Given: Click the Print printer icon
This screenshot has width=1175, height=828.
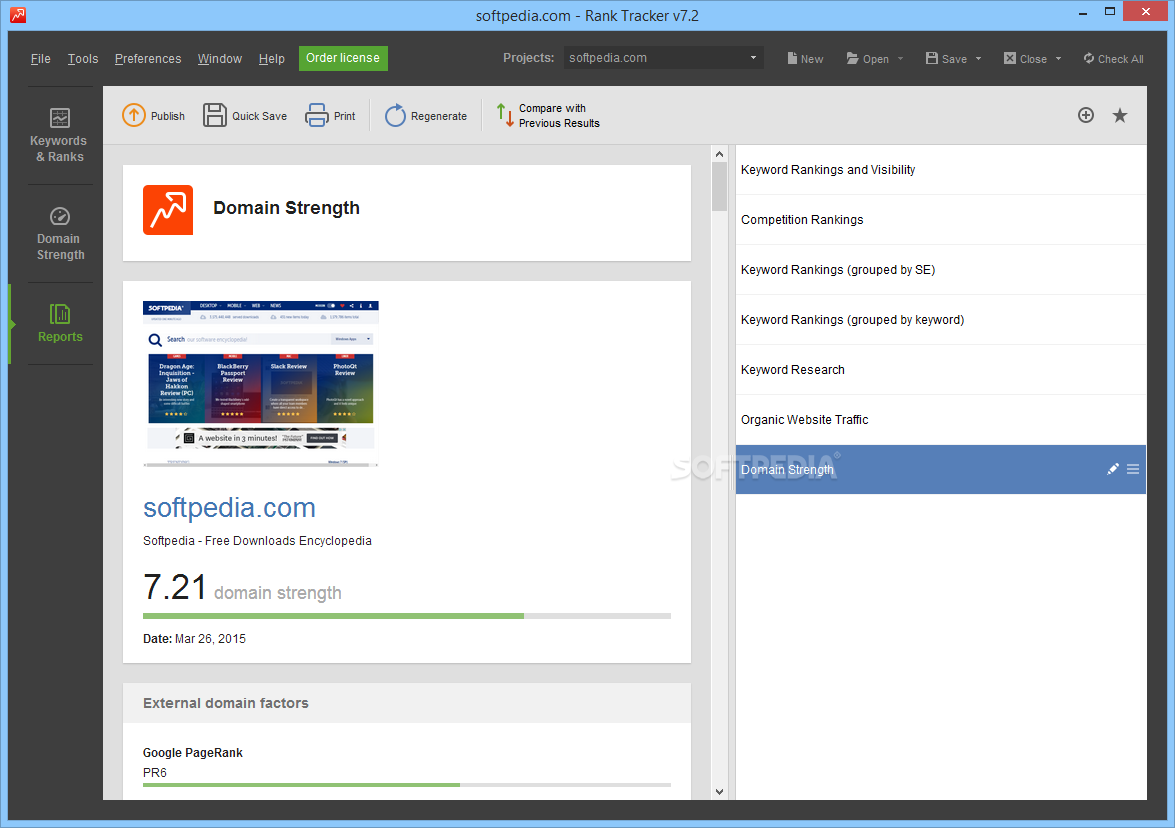Looking at the screenshot, I should click(316, 115).
